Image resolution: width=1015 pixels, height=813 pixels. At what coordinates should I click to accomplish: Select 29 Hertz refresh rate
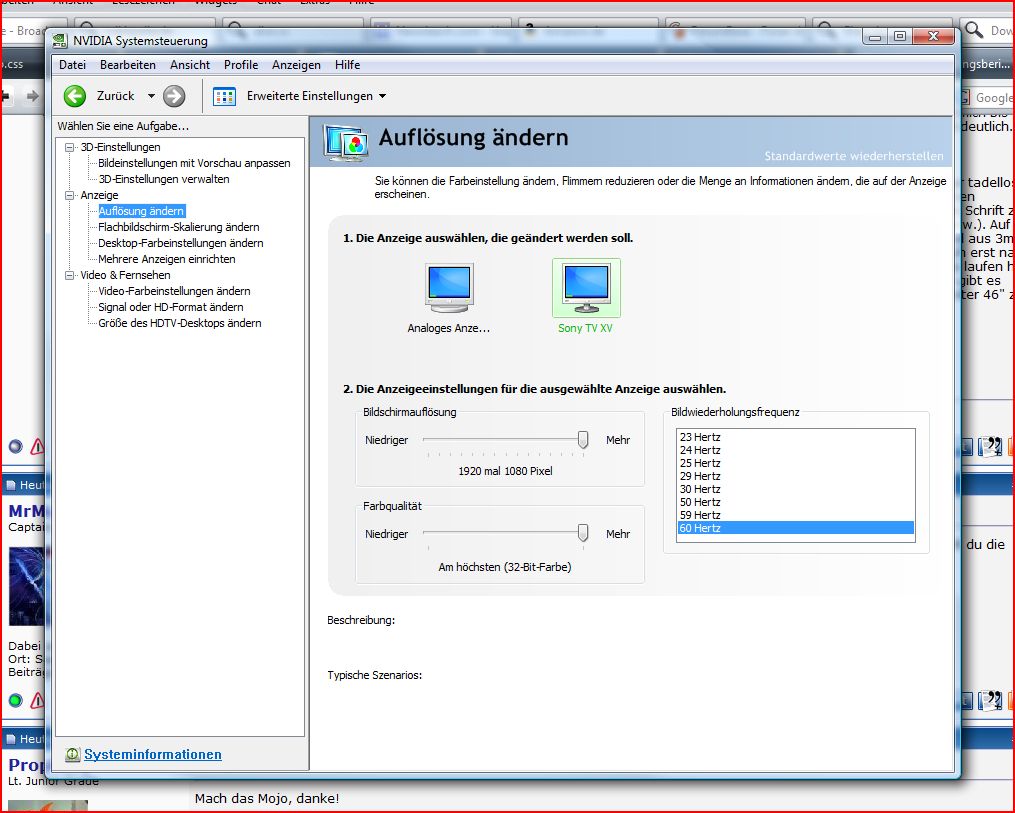tap(796, 476)
